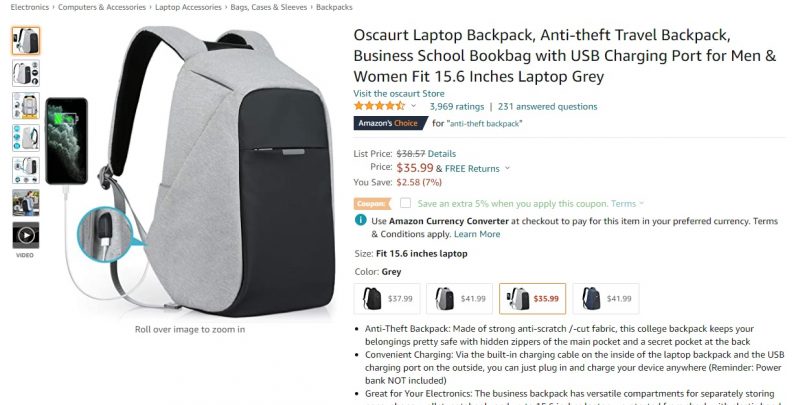Select the thumbnail of person wearing backpack
The height and width of the screenshot is (405, 800).
26,202
